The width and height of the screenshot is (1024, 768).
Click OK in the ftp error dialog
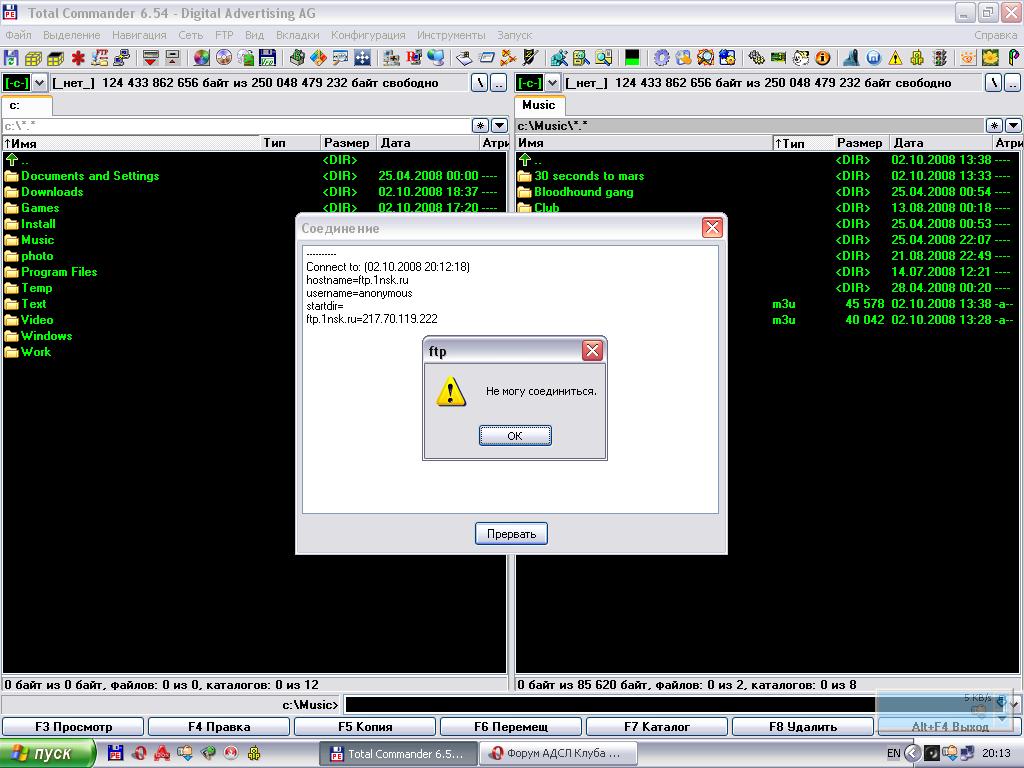coord(515,436)
